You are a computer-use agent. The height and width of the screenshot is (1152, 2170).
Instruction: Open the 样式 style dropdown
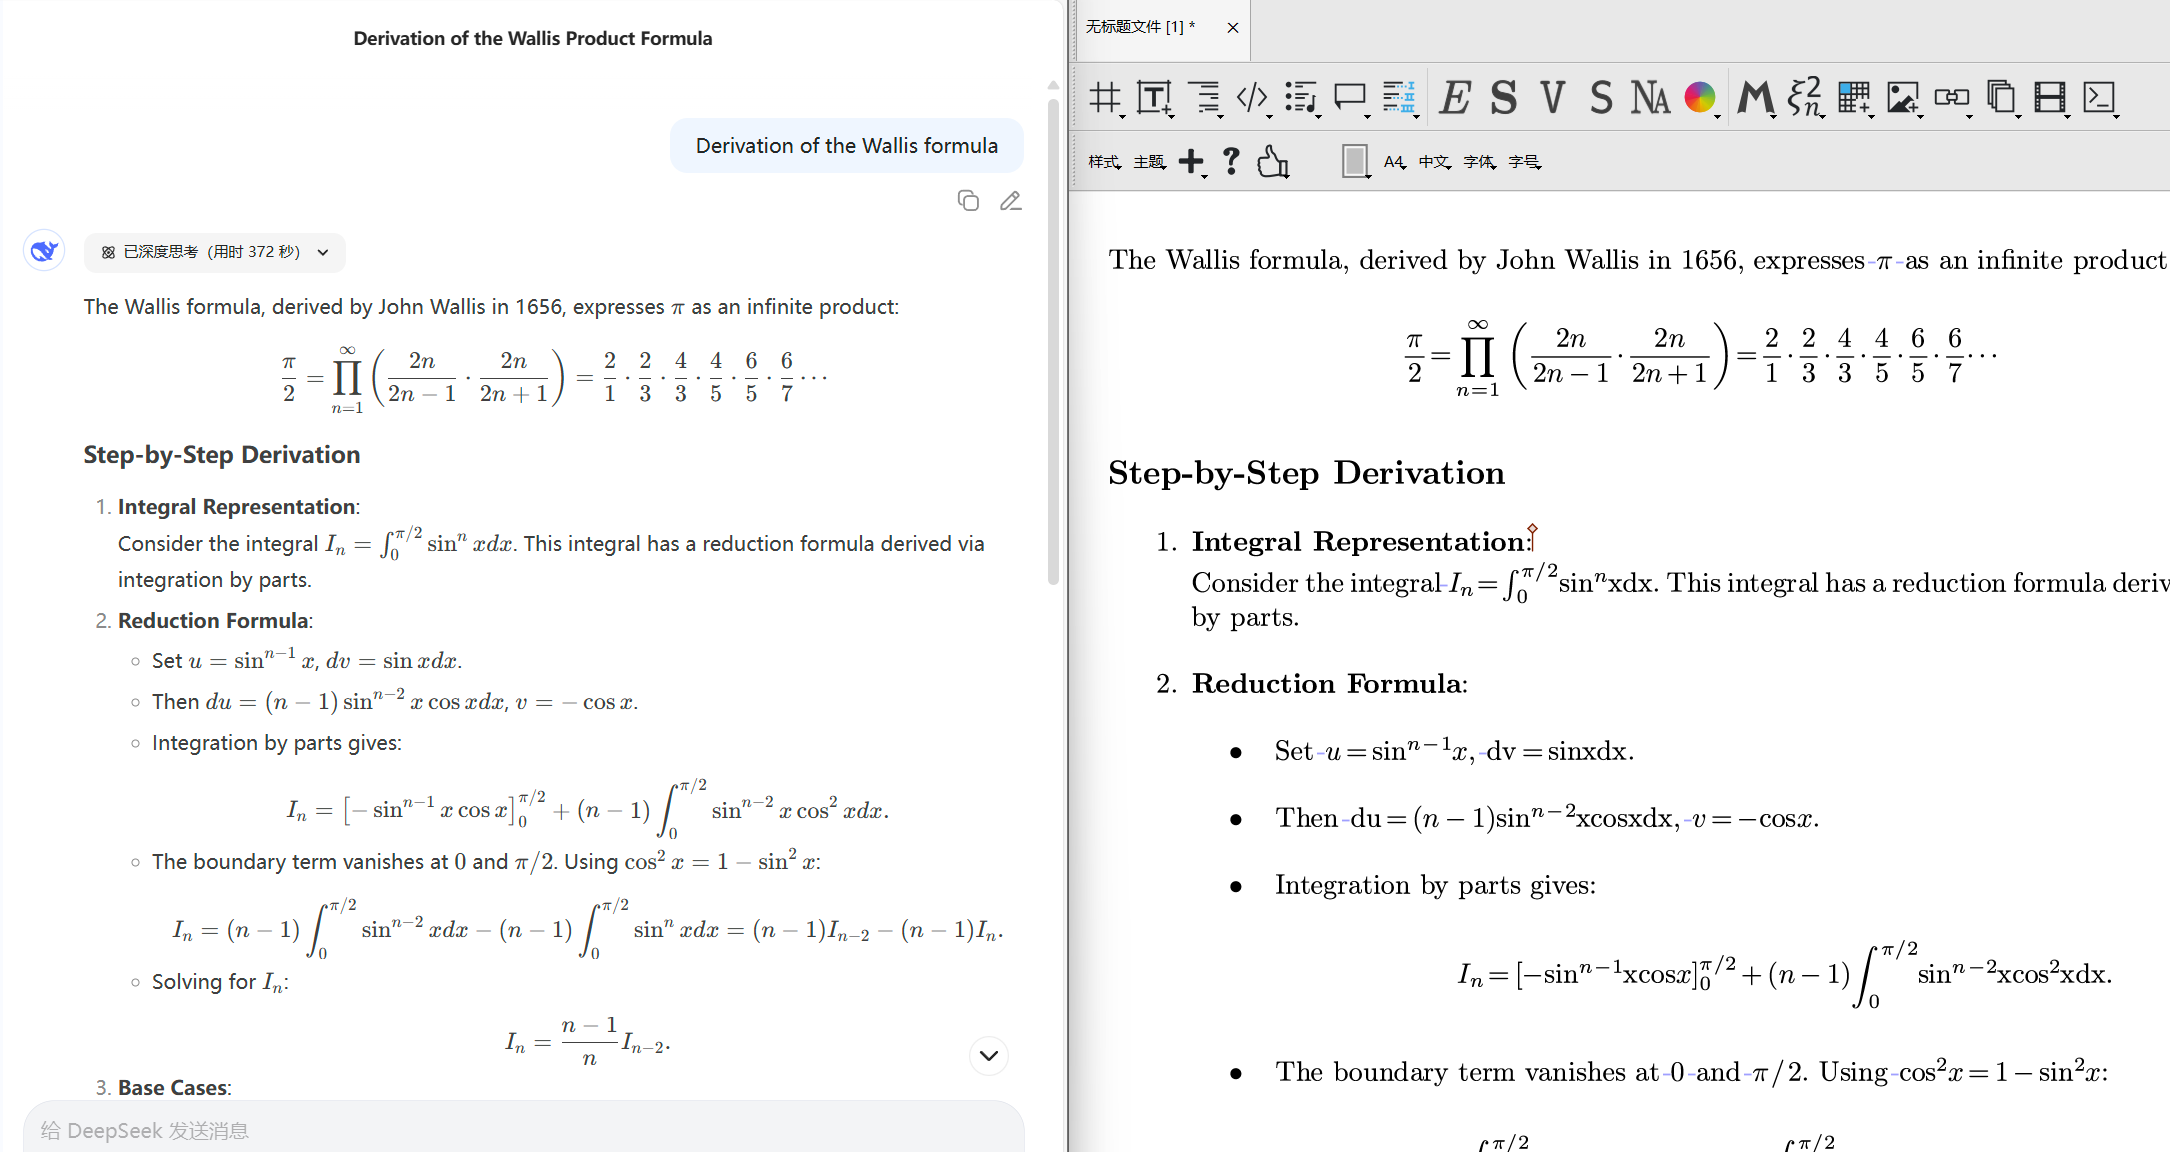point(1105,162)
